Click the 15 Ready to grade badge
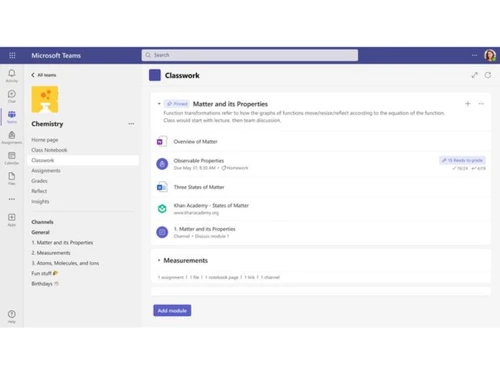This screenshot has width=500, height=375. (x=462, y=160)
